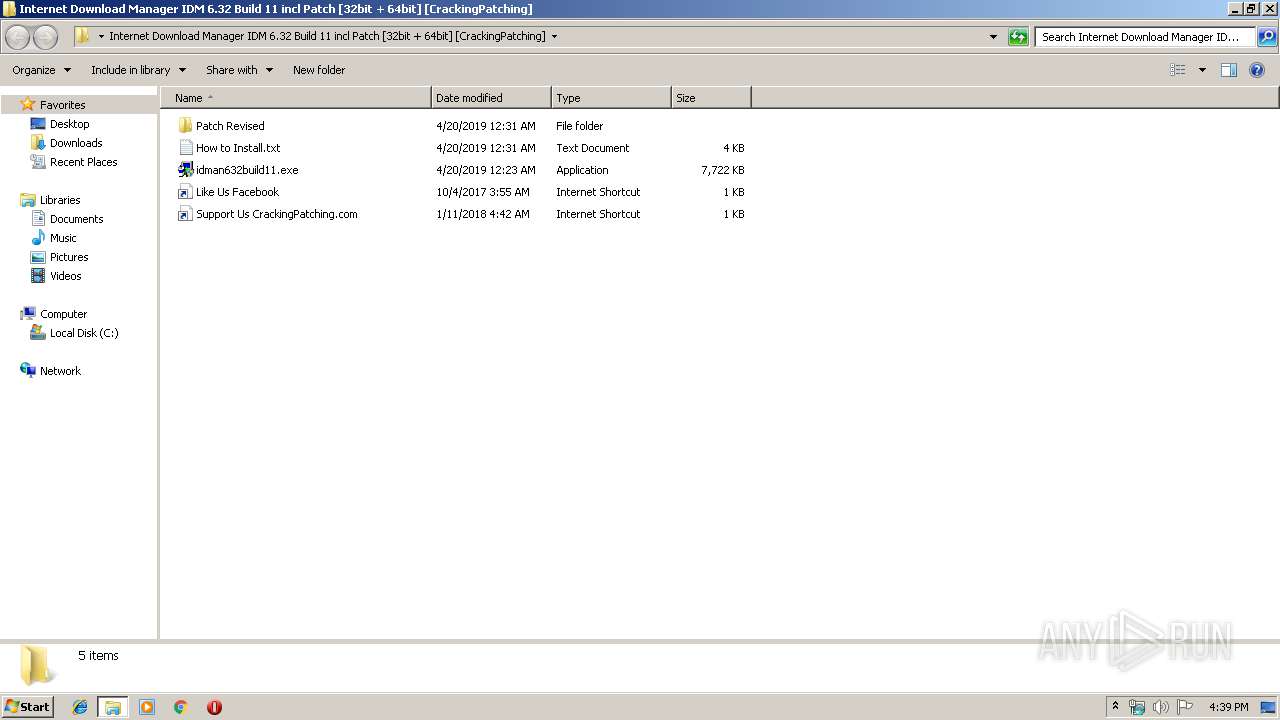Expand the address bar history dropdown

click(x=993, y=37)
